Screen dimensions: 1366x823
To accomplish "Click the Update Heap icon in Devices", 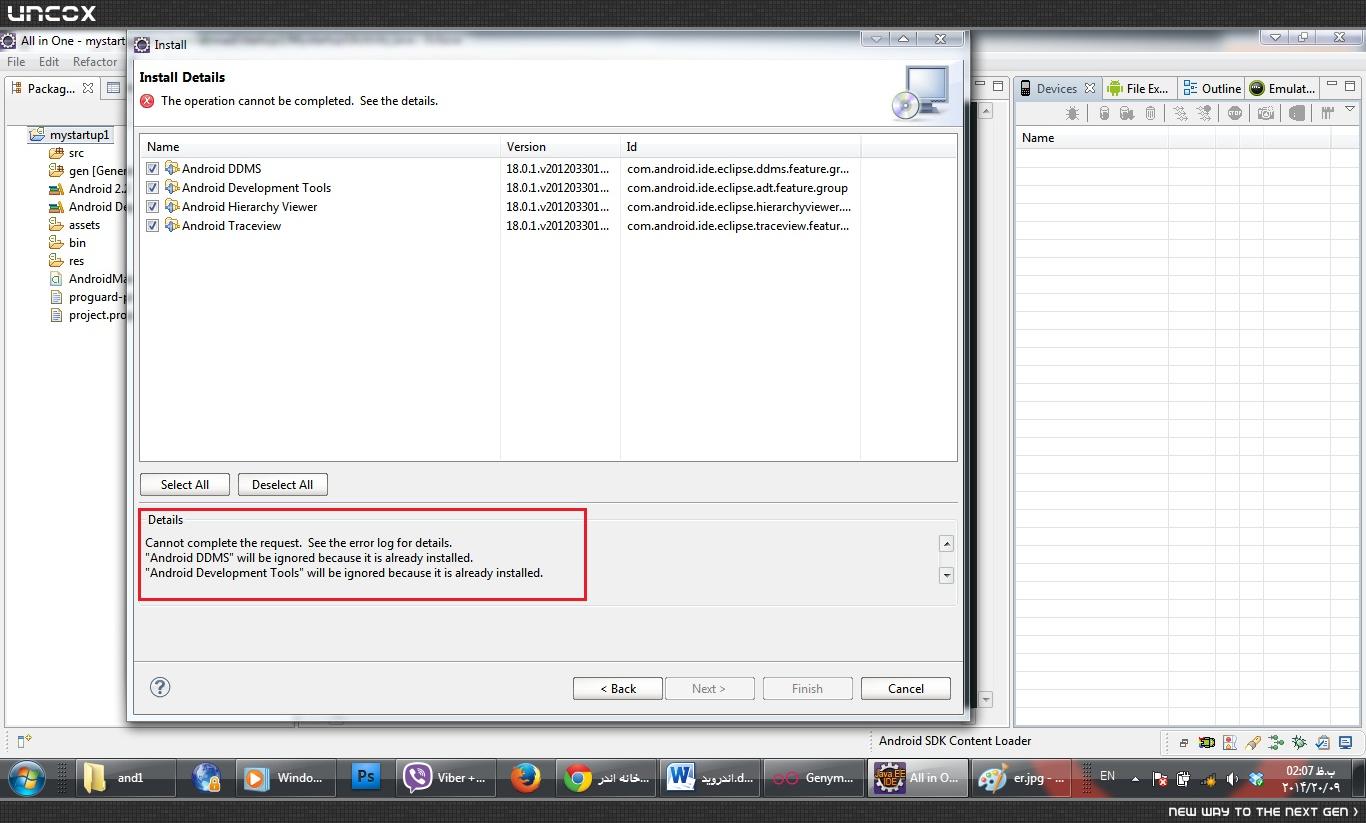I will (x=1104, y=113).
